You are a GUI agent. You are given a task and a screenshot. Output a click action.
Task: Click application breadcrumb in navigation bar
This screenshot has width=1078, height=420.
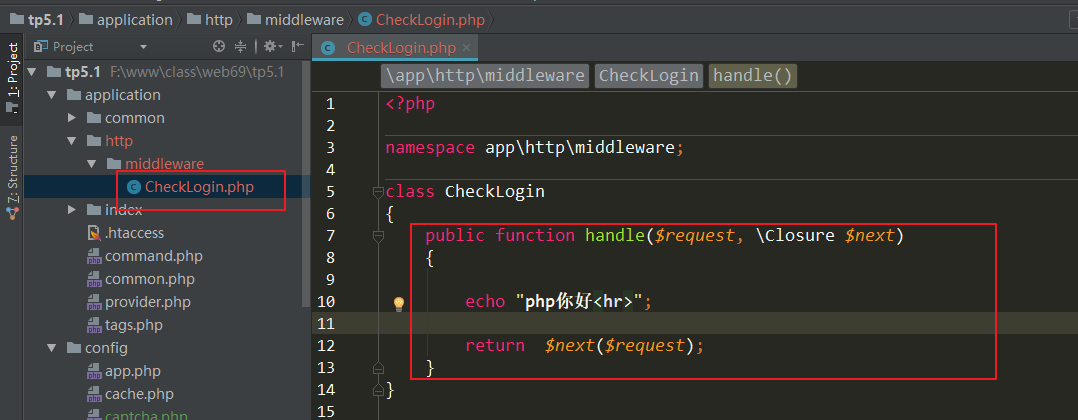pyautogui.click(x=126, y=20)
